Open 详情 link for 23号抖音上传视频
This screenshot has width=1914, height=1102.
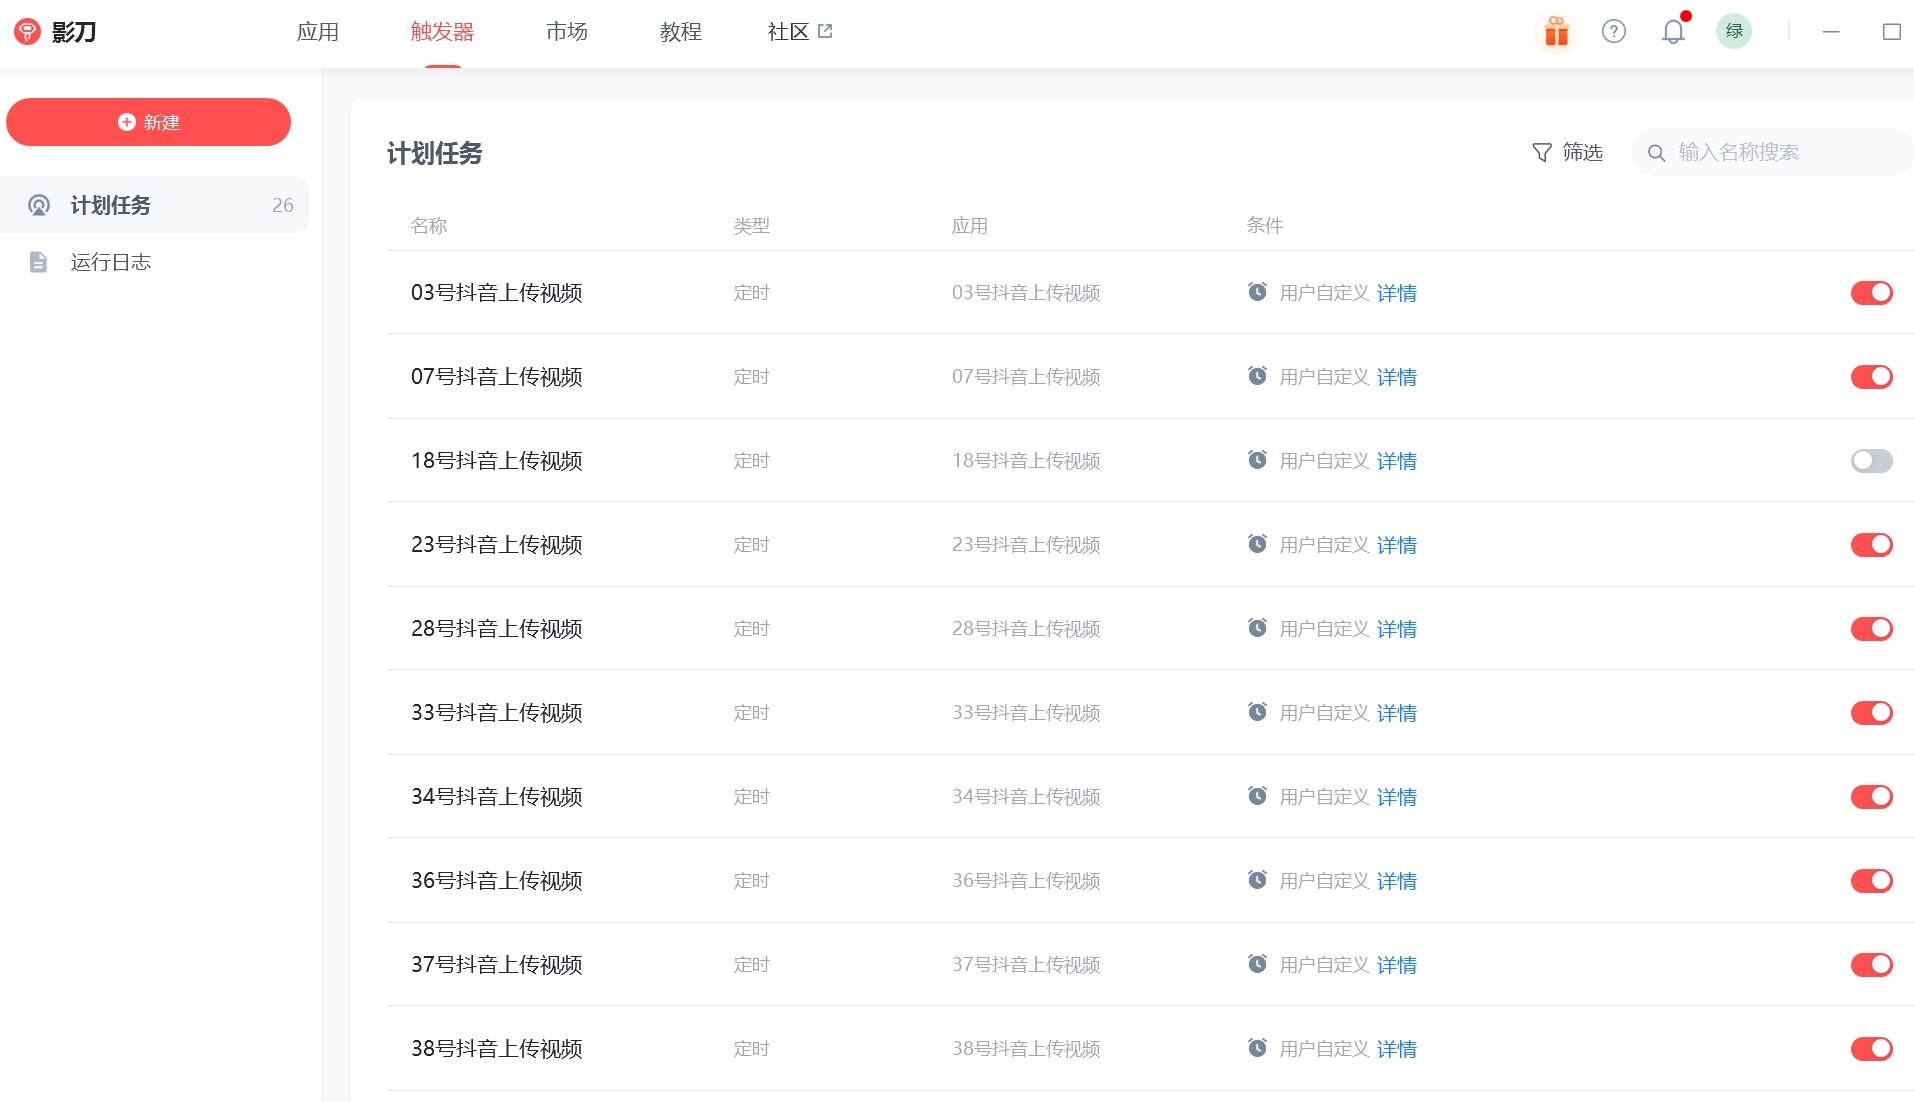pos(1396,545)
